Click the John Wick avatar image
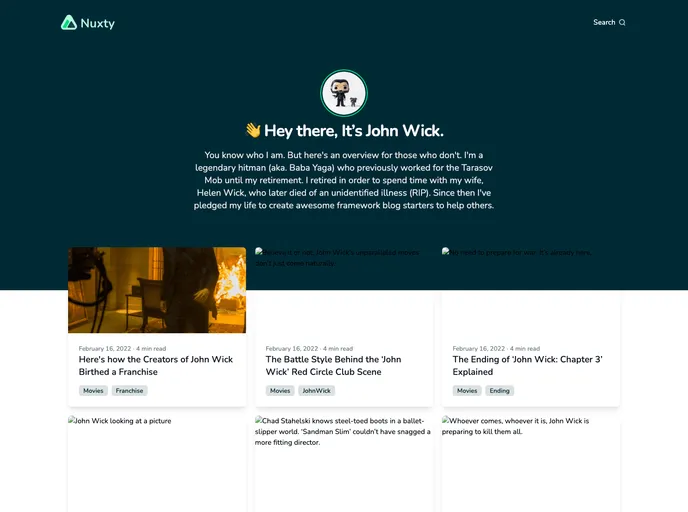Image resolution: width=688 pixels, height=512 pixels. pos(343,94)
